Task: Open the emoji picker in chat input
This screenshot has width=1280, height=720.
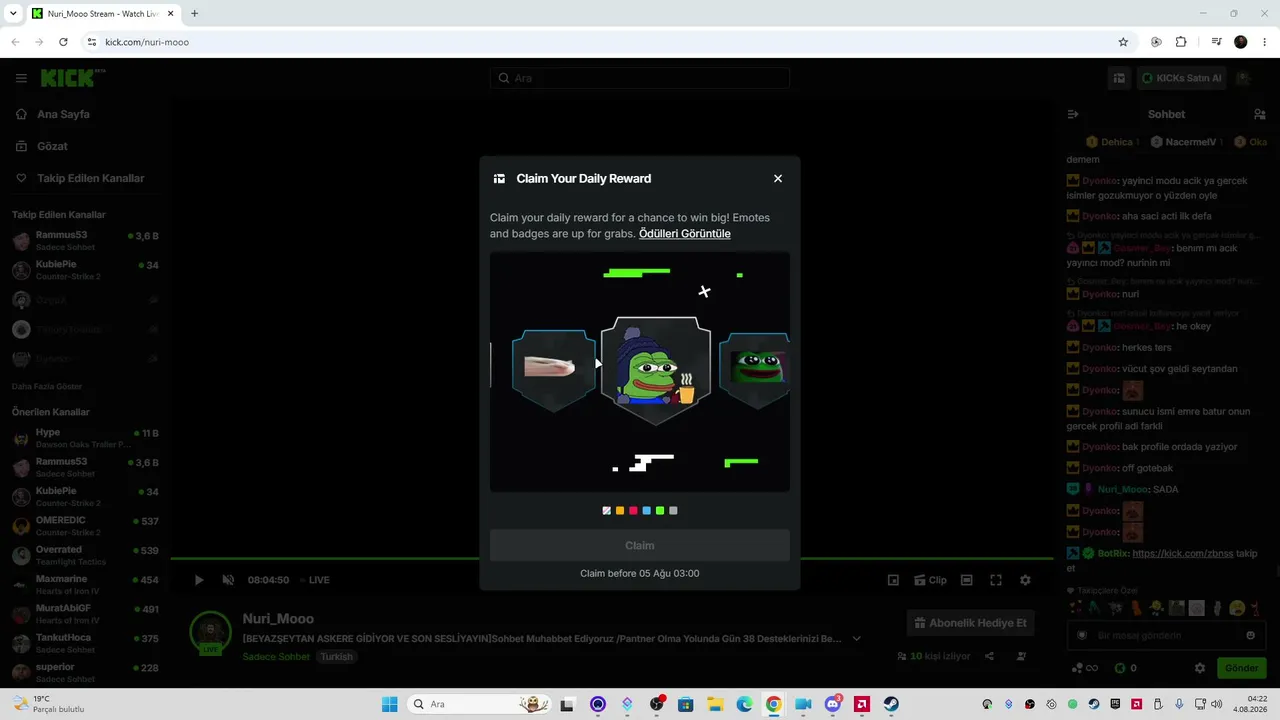Action: (1250, 635)
